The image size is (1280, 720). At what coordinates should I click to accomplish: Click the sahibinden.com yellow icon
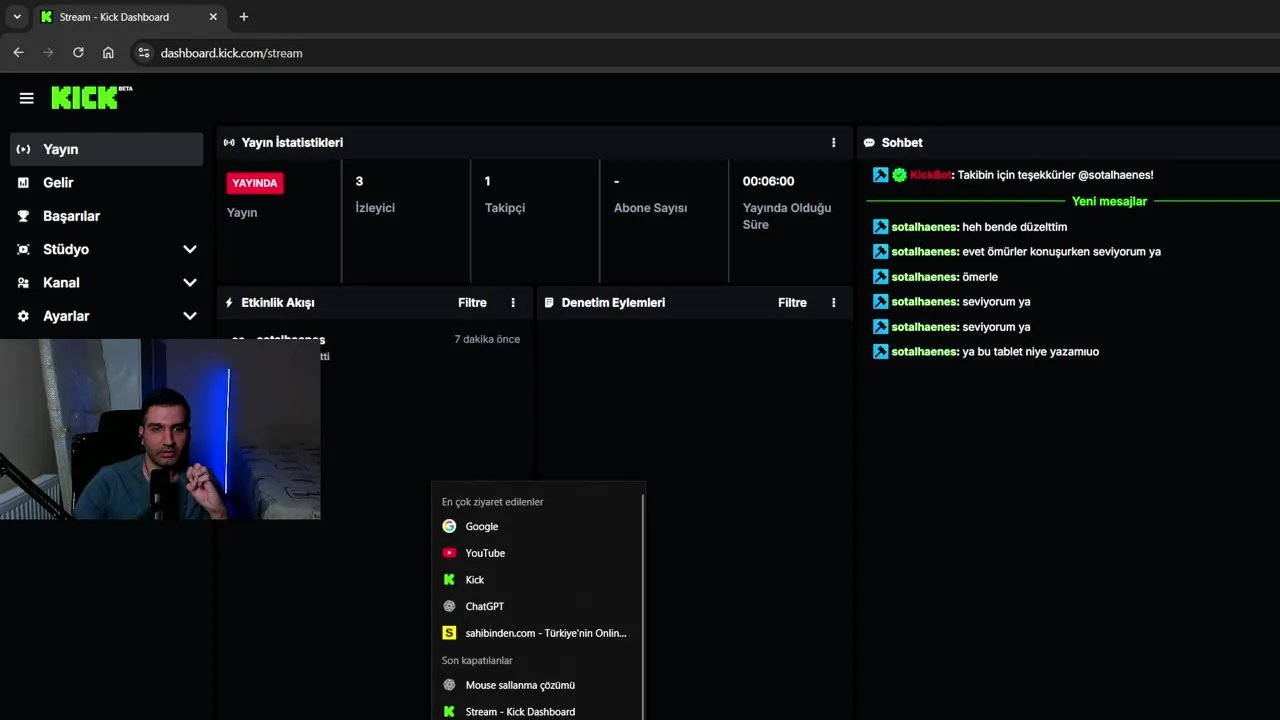449,633
